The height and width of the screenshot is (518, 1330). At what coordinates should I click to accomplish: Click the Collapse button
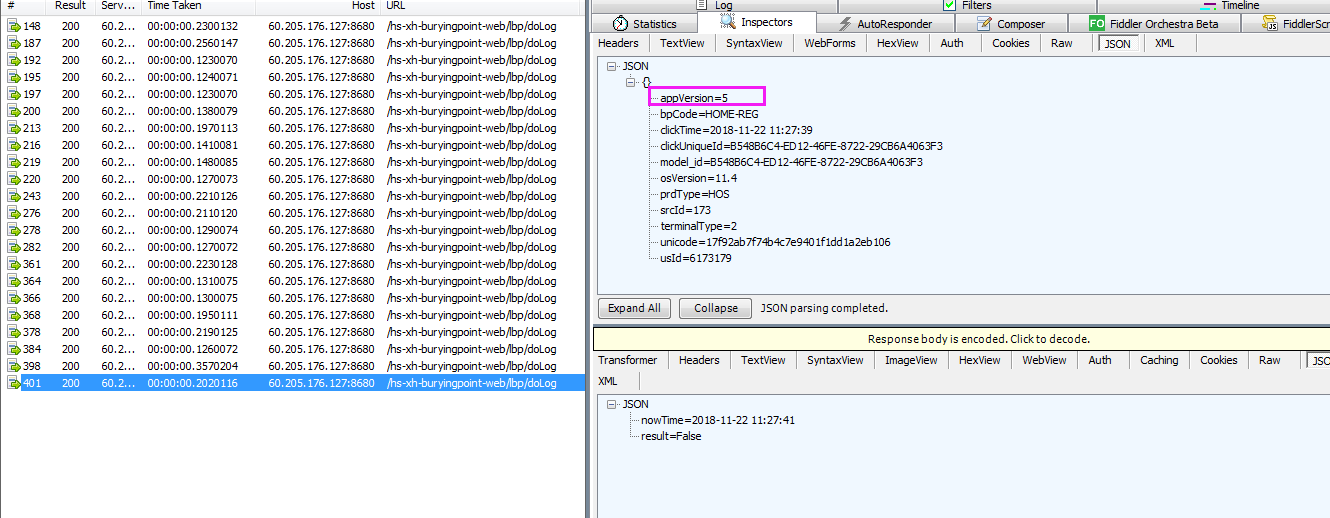[715, 308]
